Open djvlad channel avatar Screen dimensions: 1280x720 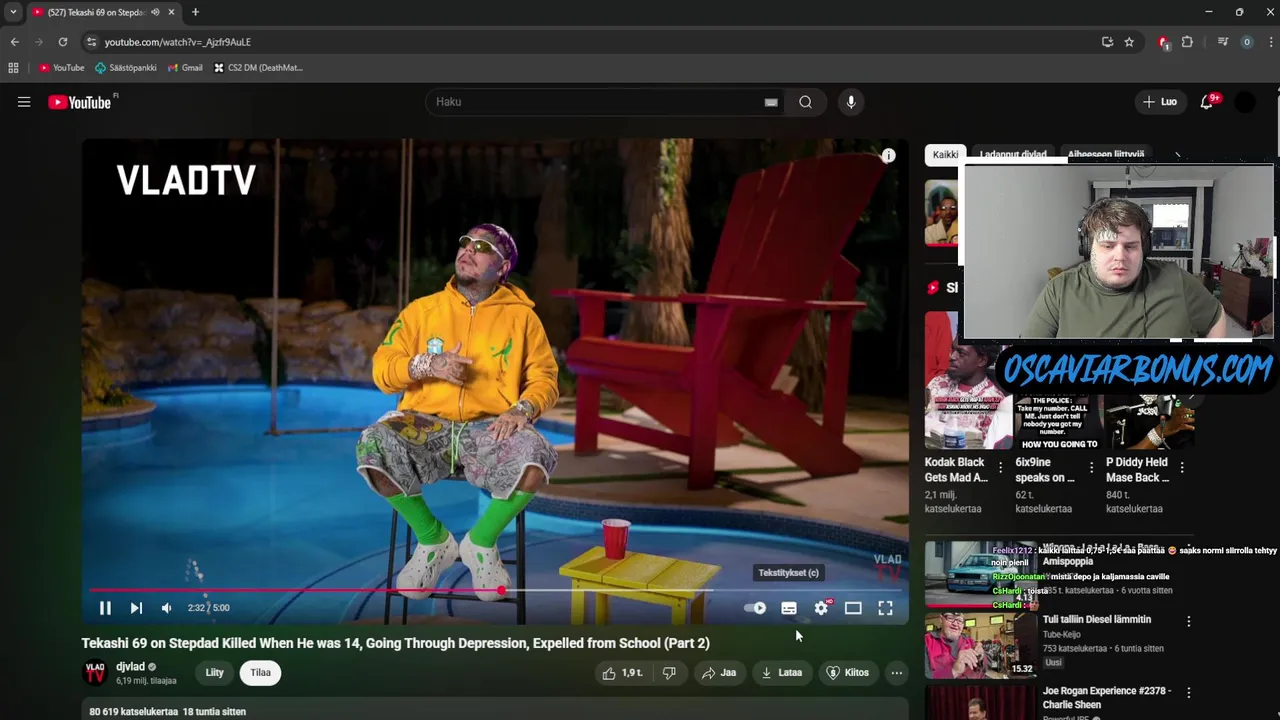(95, 673)
